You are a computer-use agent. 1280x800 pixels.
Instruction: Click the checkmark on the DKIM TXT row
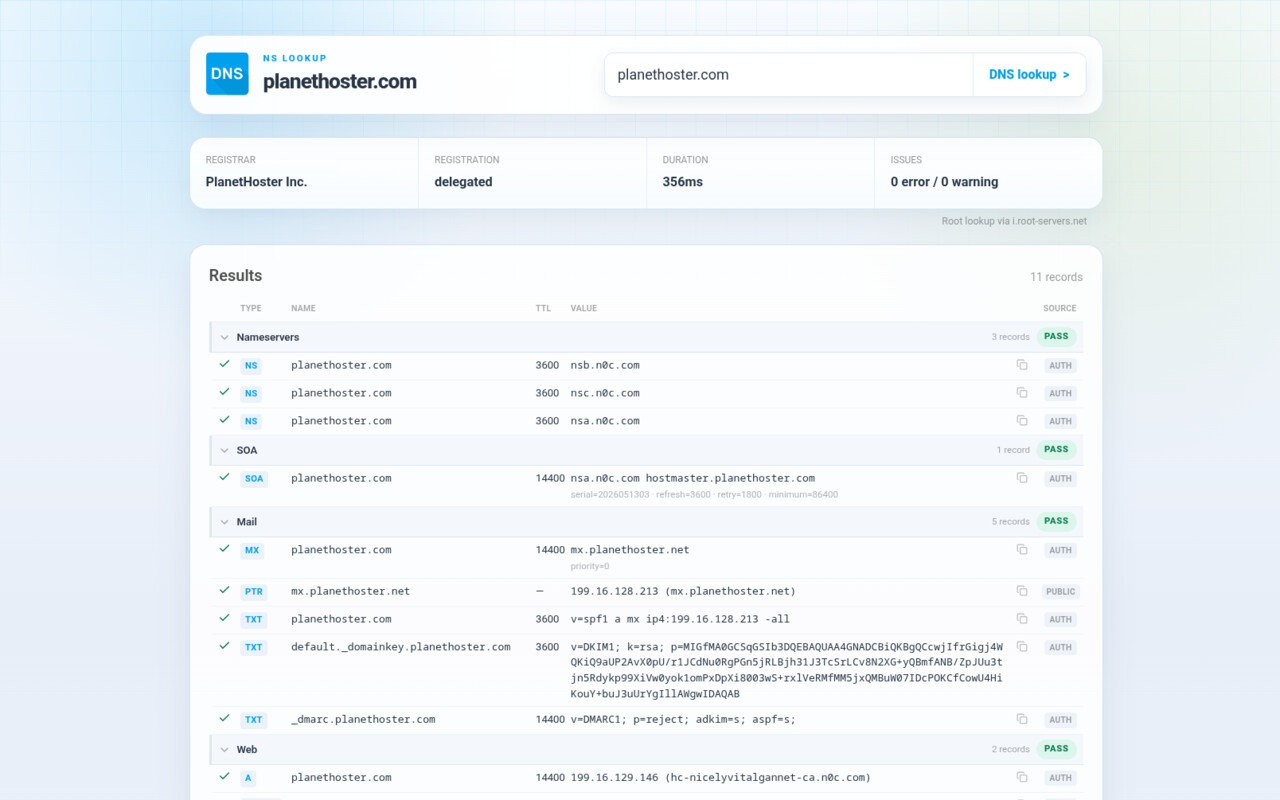coord(225,646)
